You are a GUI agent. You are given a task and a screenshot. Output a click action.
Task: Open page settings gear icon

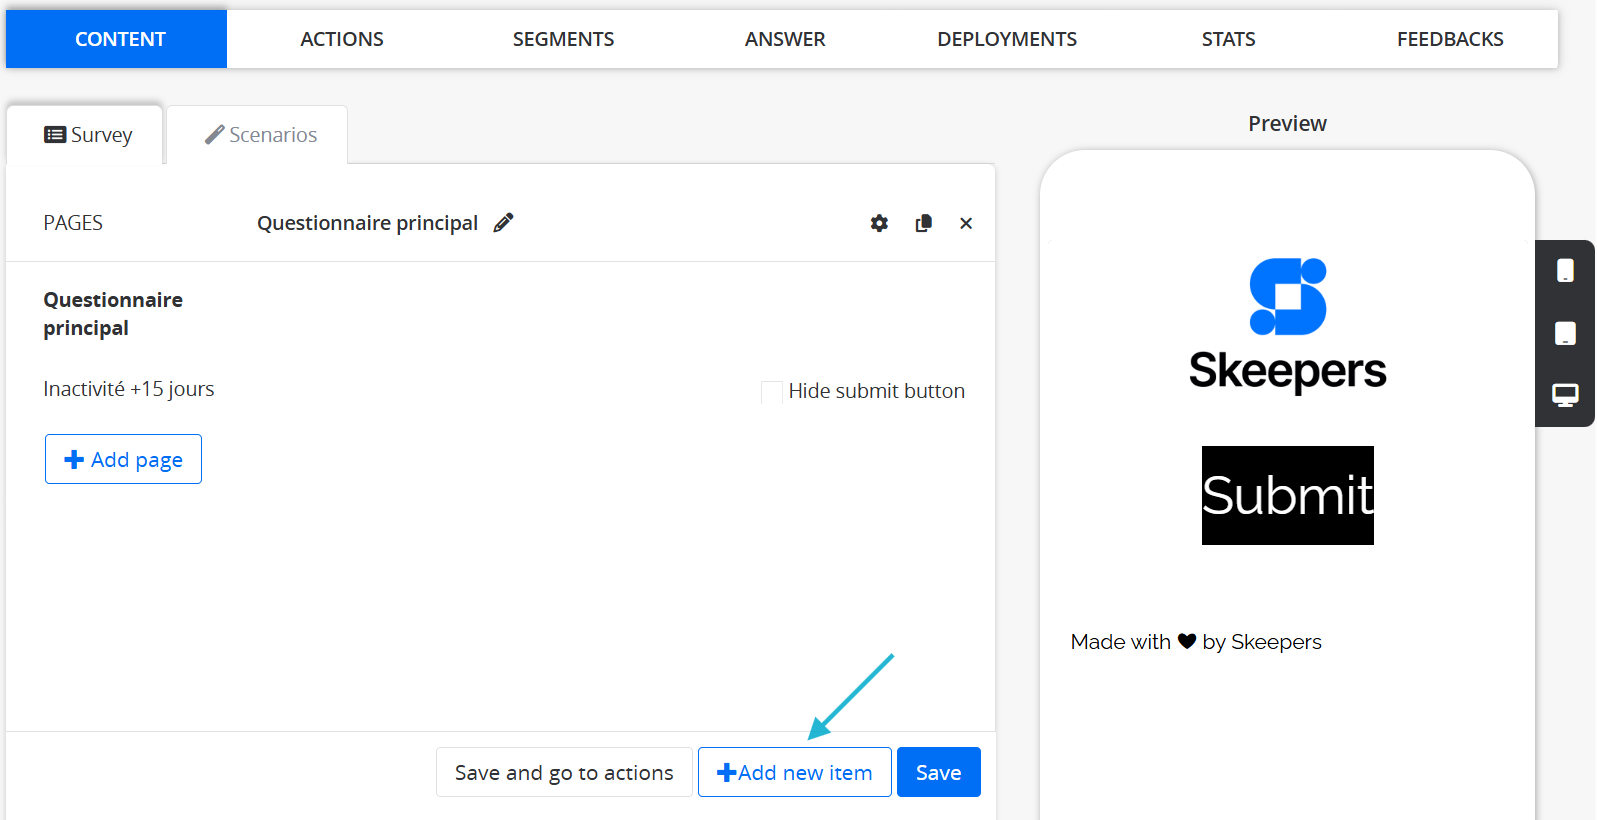coord(879,223)
